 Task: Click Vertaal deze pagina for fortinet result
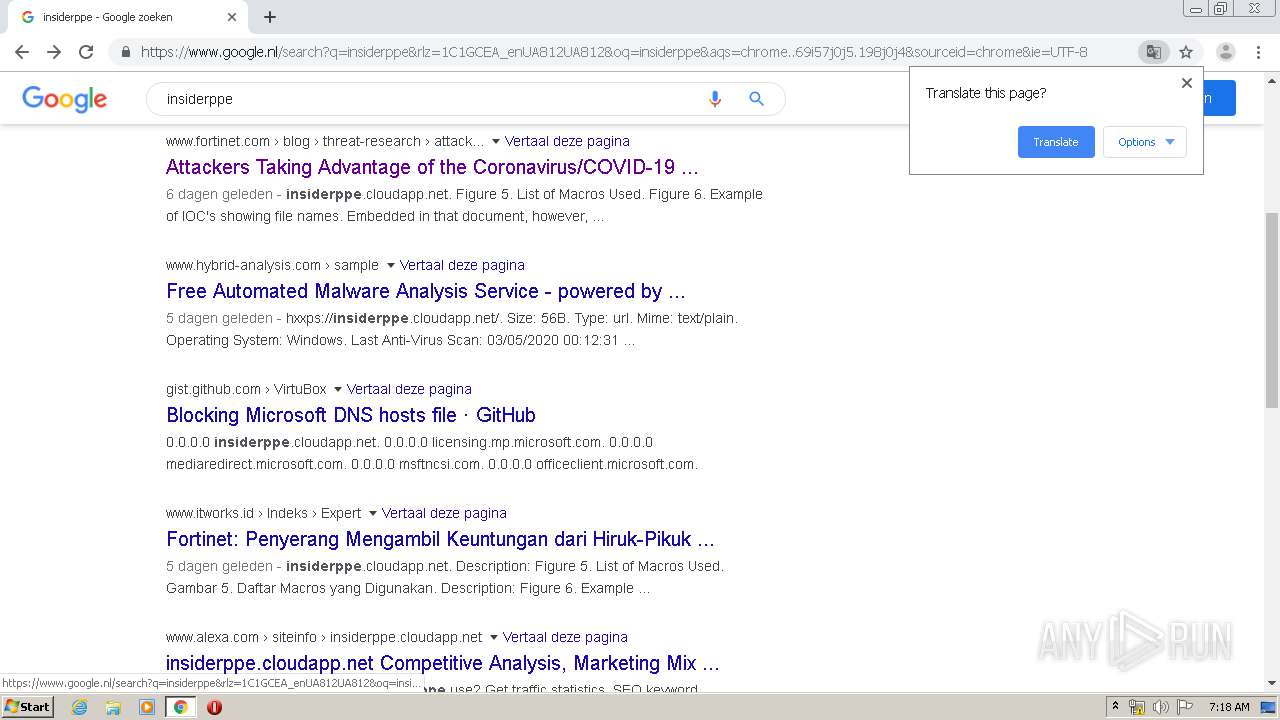coord(567,141)
